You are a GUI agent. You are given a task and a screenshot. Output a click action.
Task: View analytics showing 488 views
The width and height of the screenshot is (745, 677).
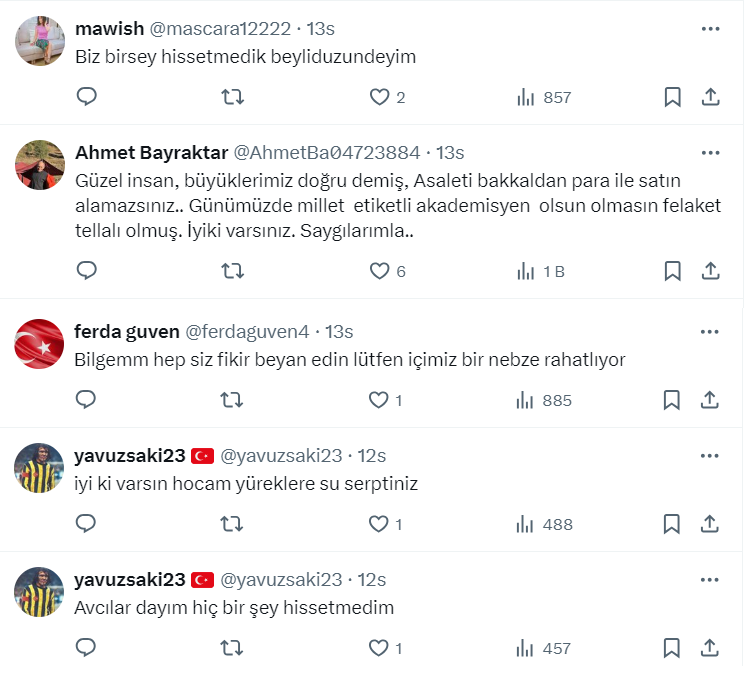click(x=544, y=524)
